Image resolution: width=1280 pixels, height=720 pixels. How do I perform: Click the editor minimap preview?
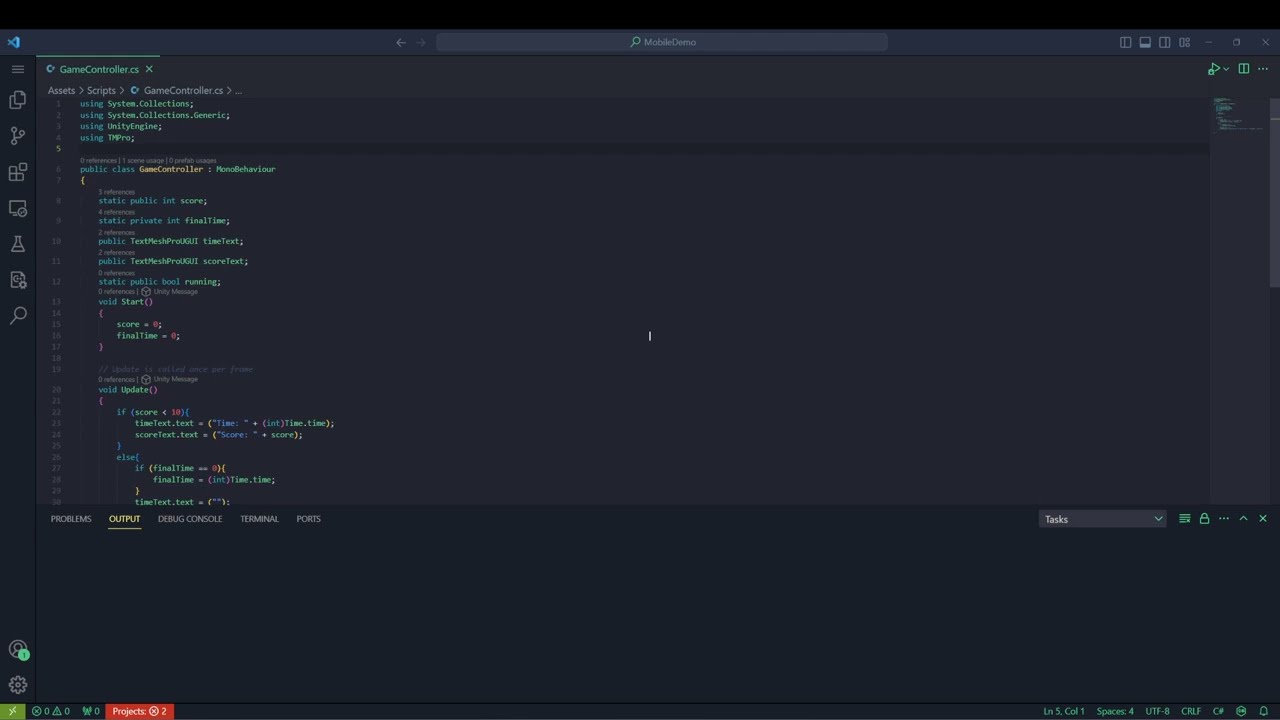pyautogui.click(x=1238, y=115)
